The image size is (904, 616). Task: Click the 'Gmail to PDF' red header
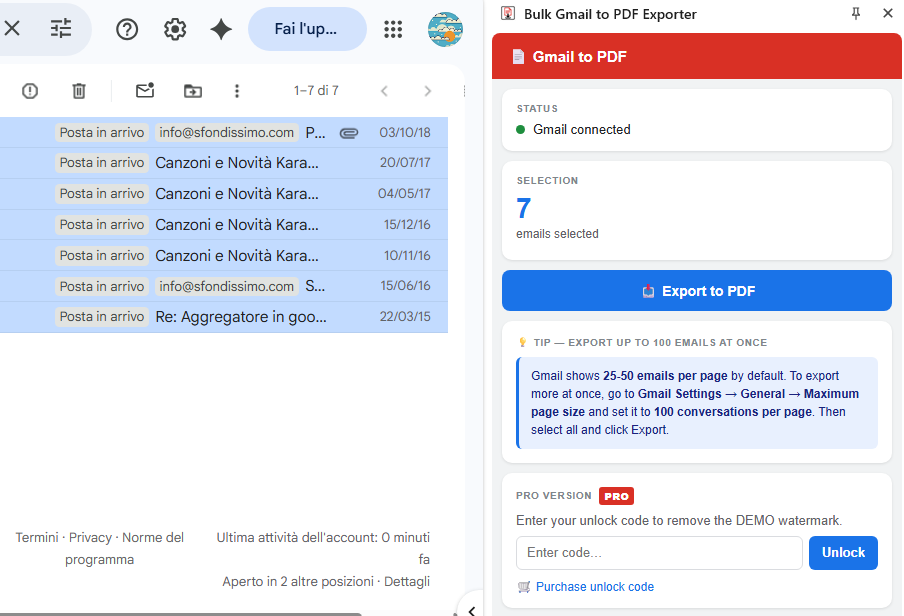point(696,57)
